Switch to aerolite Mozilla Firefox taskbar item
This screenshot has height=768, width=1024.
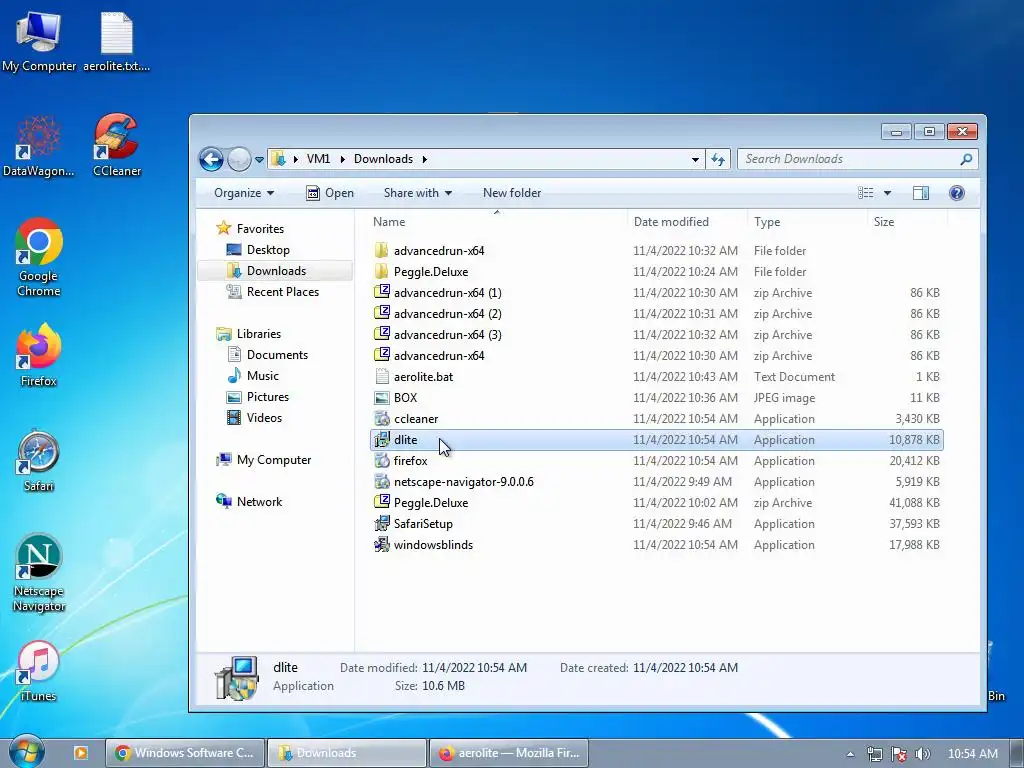pos(509,753)
